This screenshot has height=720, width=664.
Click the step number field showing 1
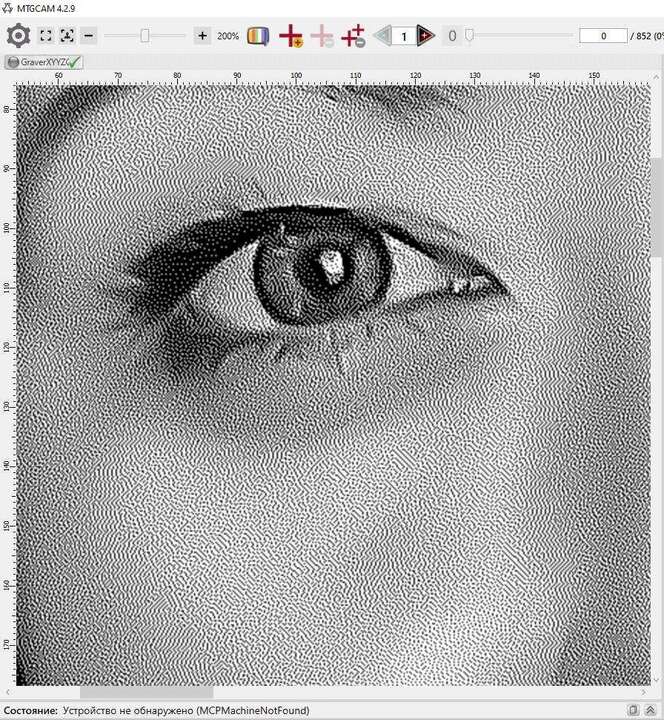(x=404, y=37)
